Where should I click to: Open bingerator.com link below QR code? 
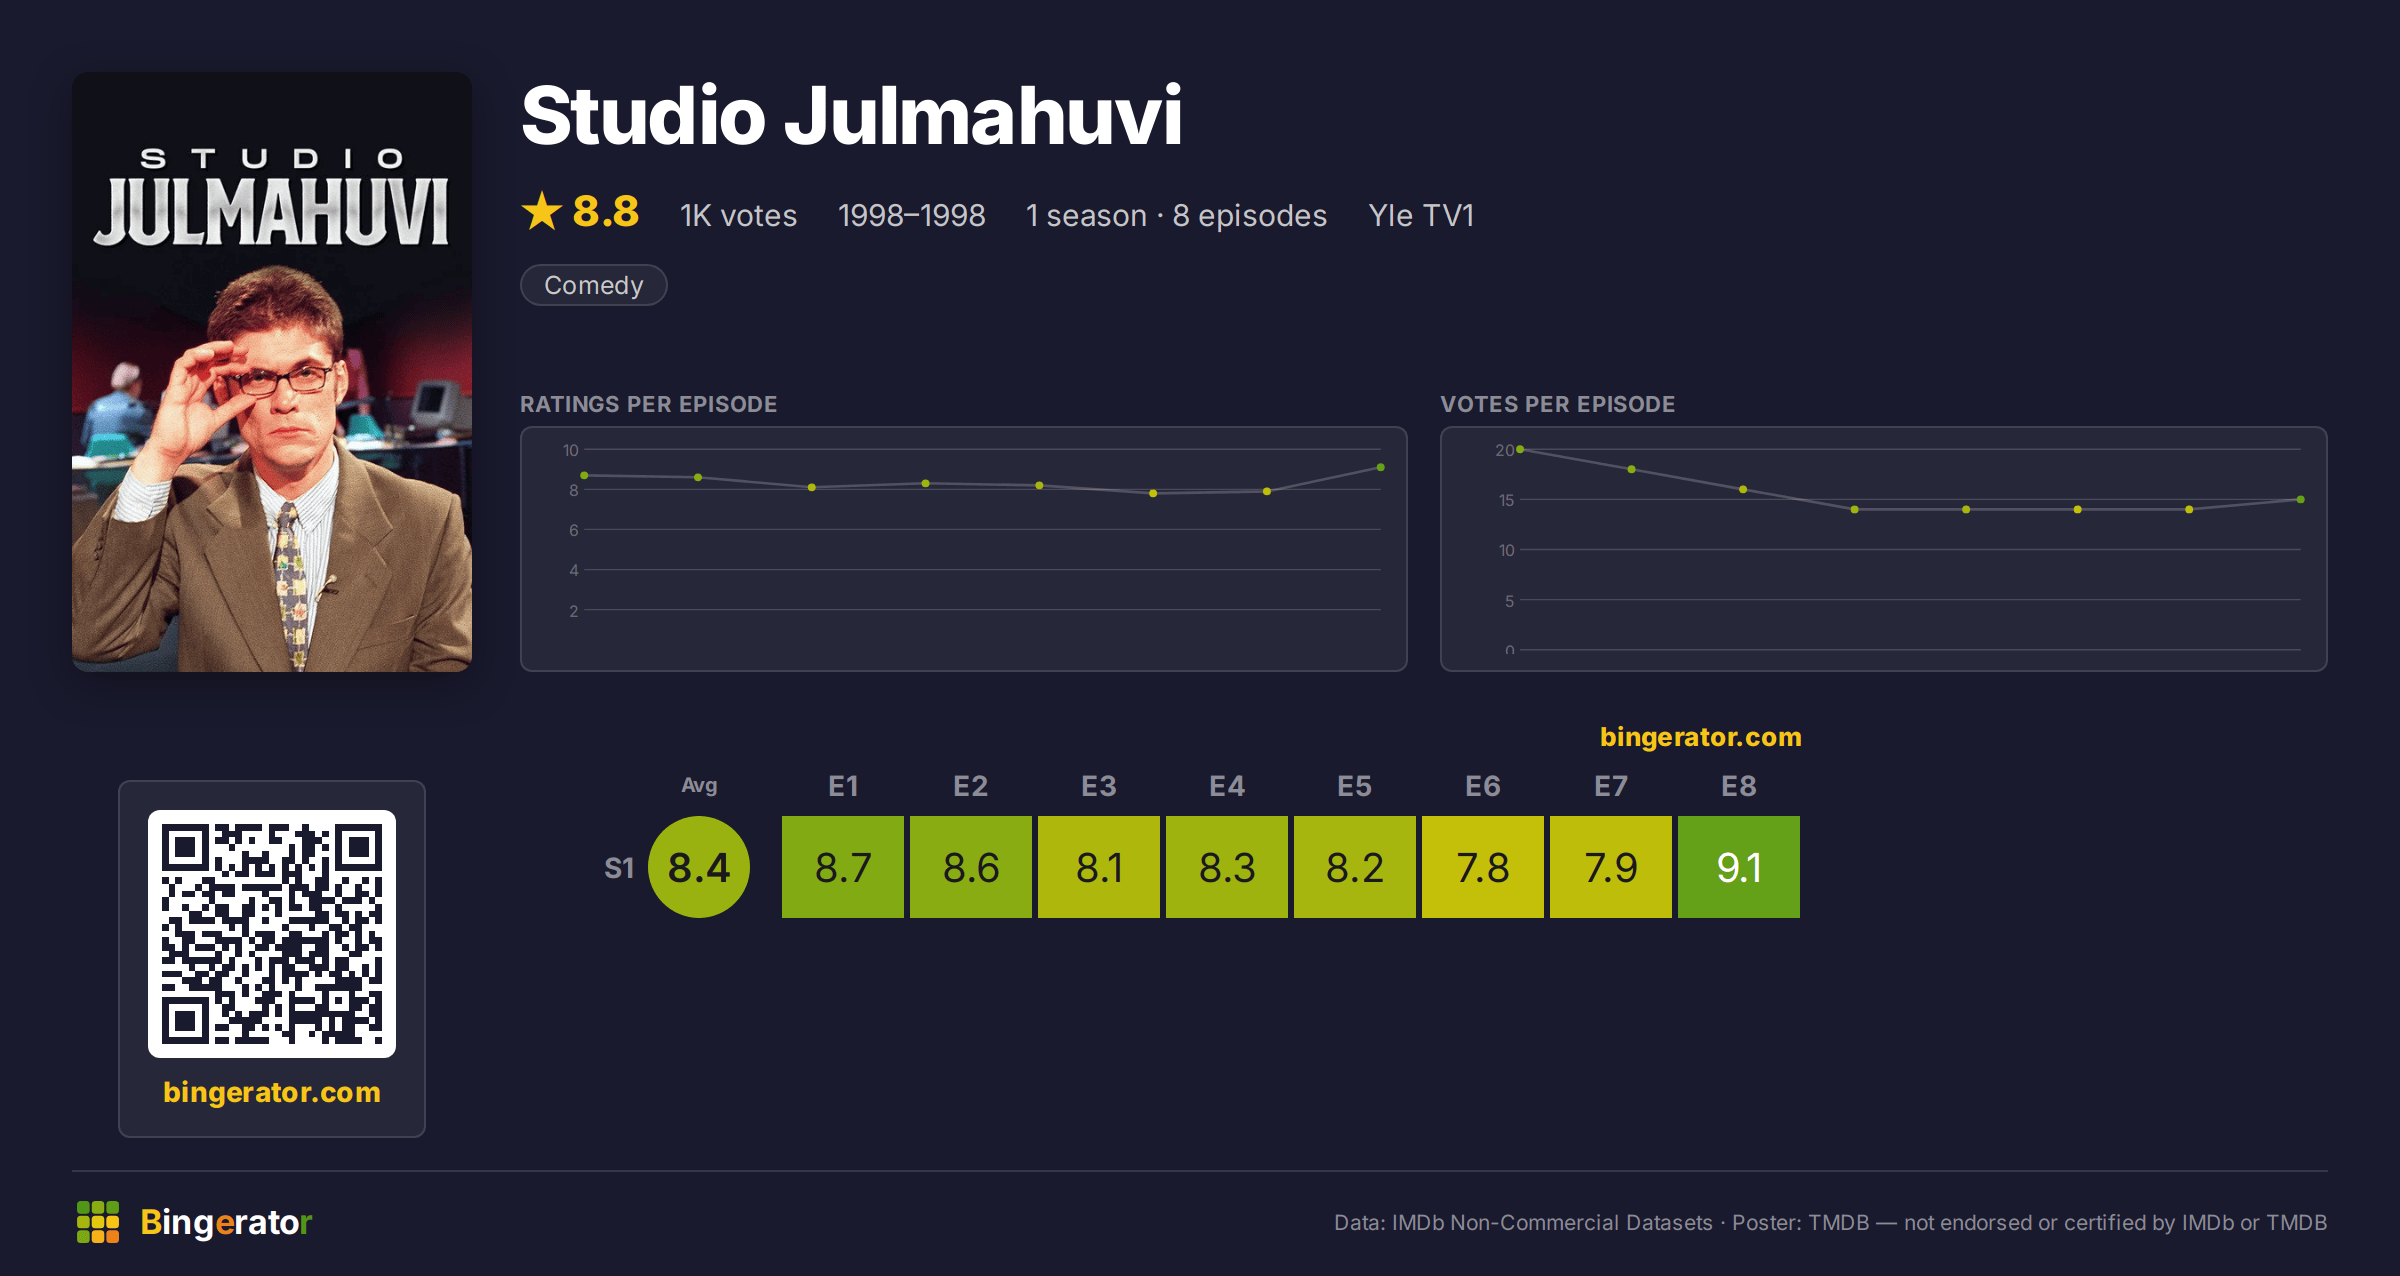pyautogui.click(x=272, y=1091)
